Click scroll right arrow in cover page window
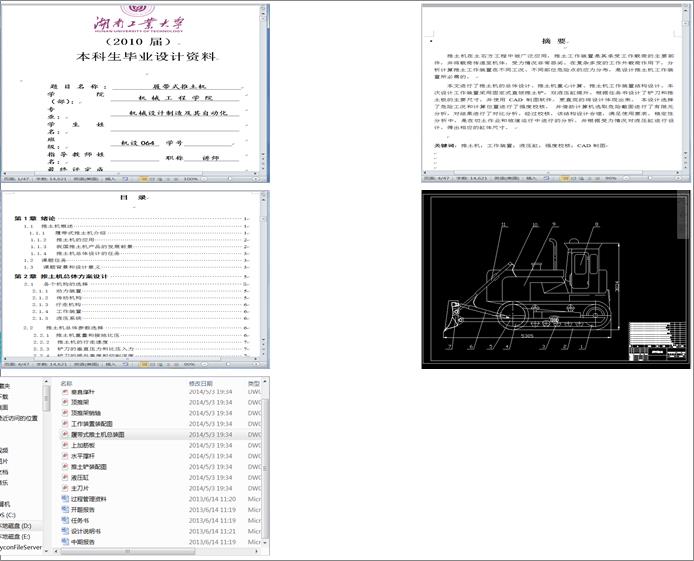Screen dimensions: 694x561 click(x=255, y=173)
